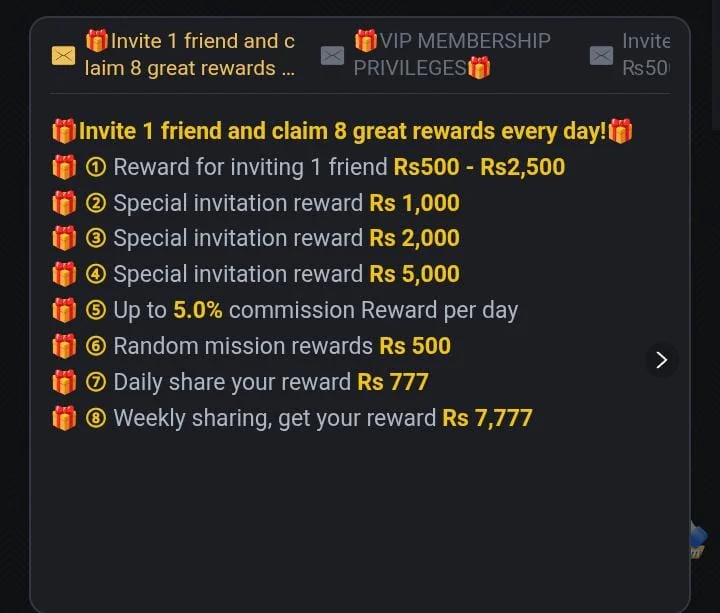The height and width of the screenshot is (613, 720).
Task: Click the envelope icon on the third tab
Action: click(601, 56)
